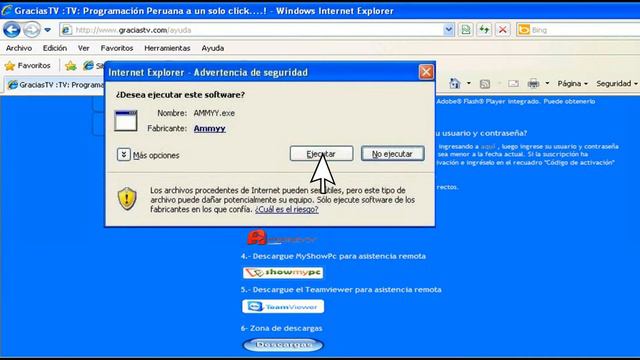Click the add to favorites bar star icon
Screen dimensions: 640x360
(x=71, y=65)
